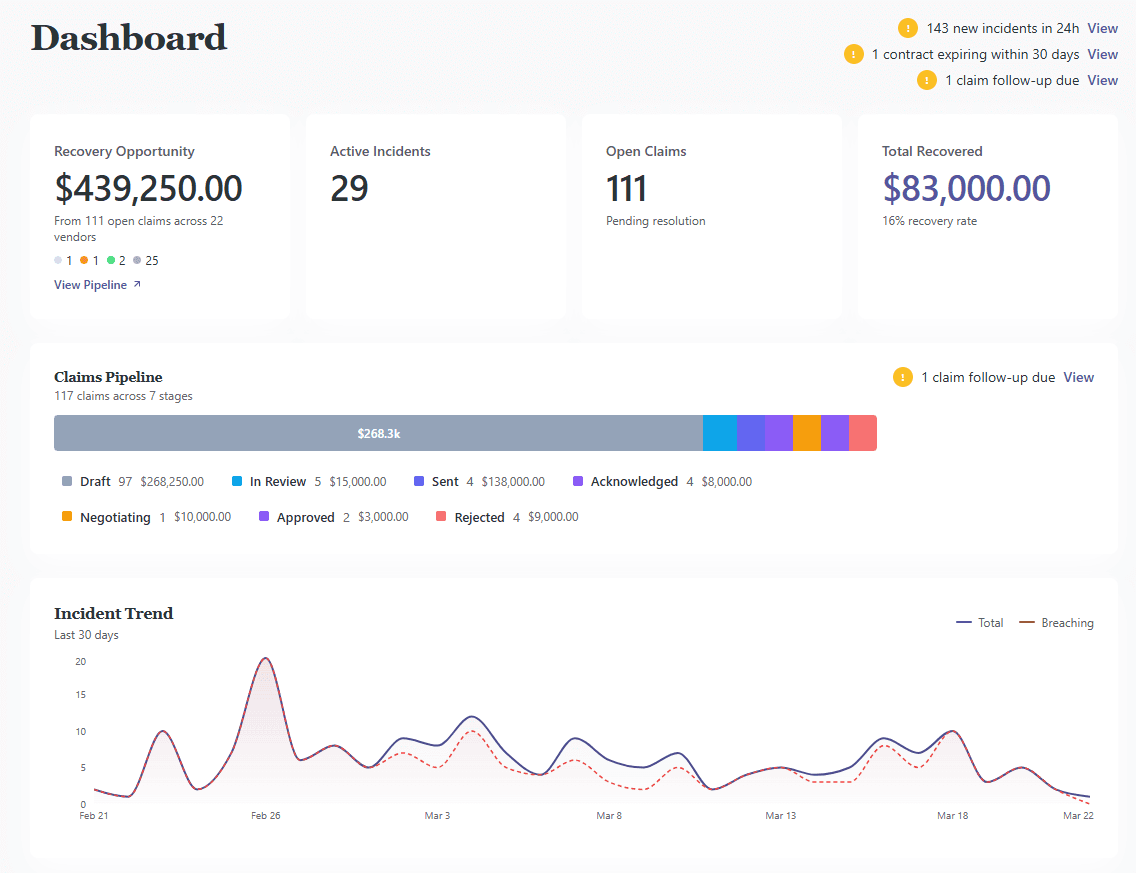Click View next to the claim follow-up alert
Screen dimensions: 1136x873
click(1102, 80)
